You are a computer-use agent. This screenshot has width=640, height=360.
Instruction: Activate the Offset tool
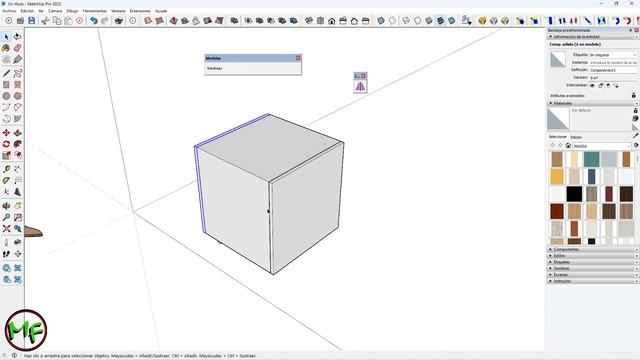[18, 156]
